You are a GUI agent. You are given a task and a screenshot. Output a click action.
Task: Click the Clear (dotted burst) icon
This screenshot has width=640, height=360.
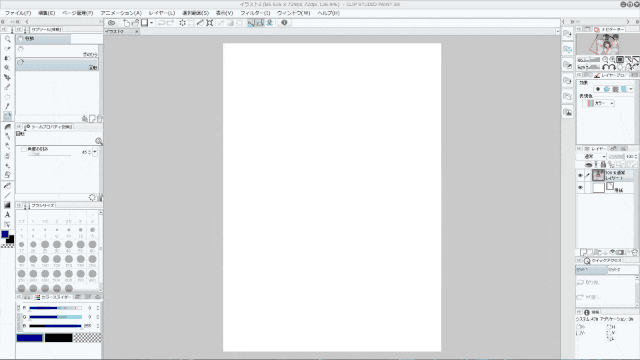[182, 23]
